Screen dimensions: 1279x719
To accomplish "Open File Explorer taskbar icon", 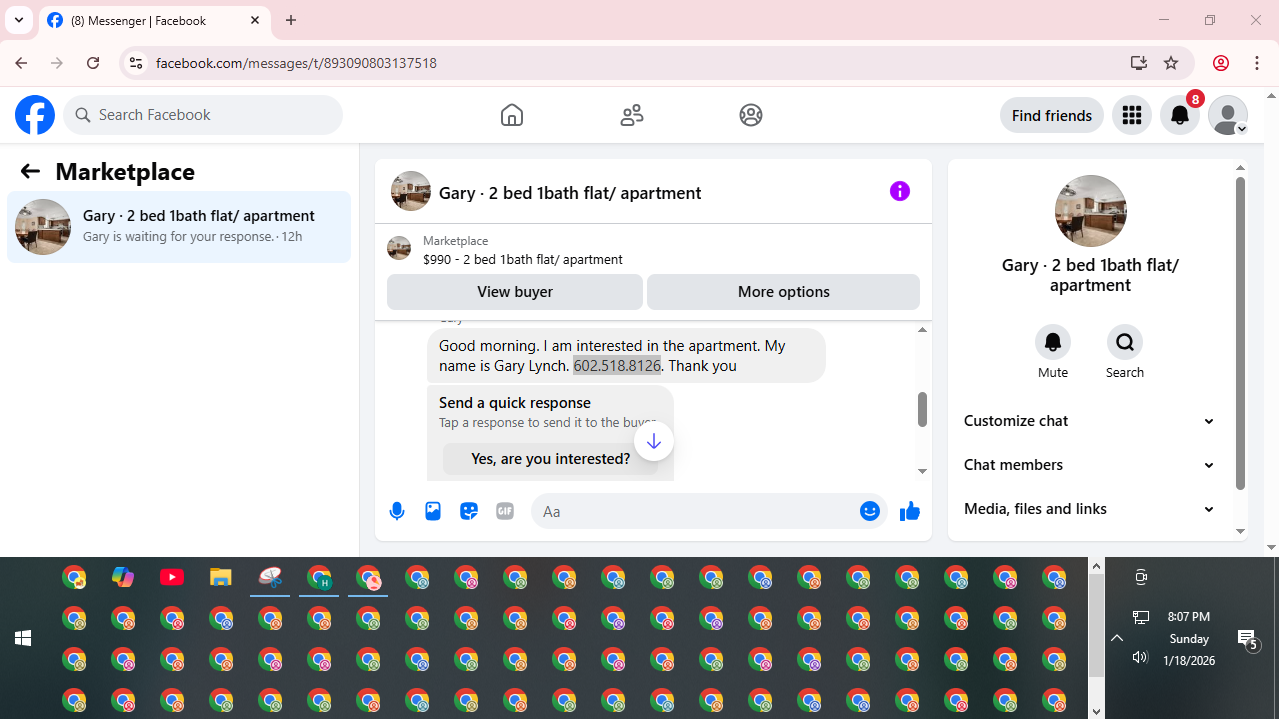I will 221,577.
